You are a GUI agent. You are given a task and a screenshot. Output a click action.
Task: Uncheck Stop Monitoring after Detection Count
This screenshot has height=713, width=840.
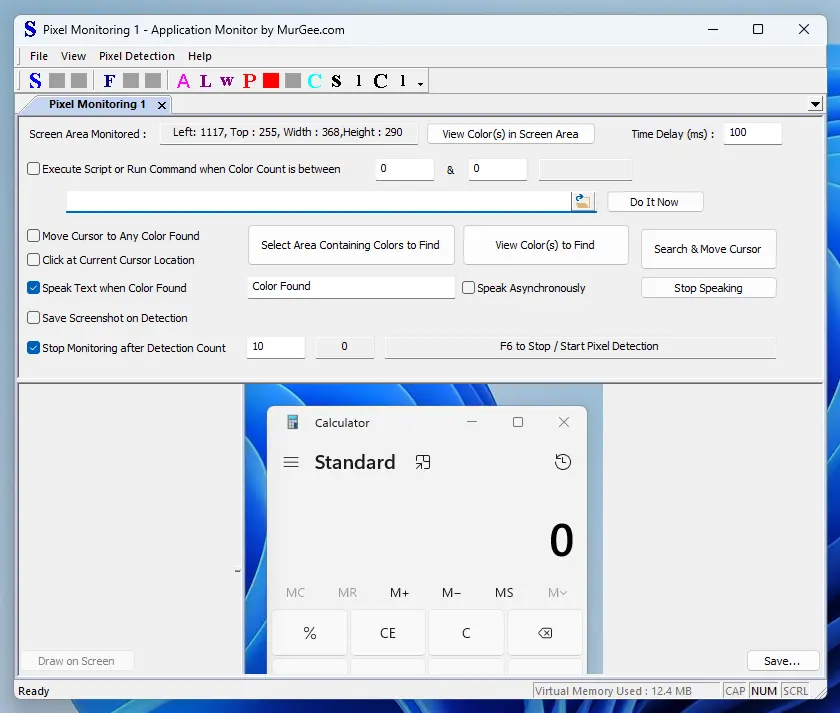(33, 348)
